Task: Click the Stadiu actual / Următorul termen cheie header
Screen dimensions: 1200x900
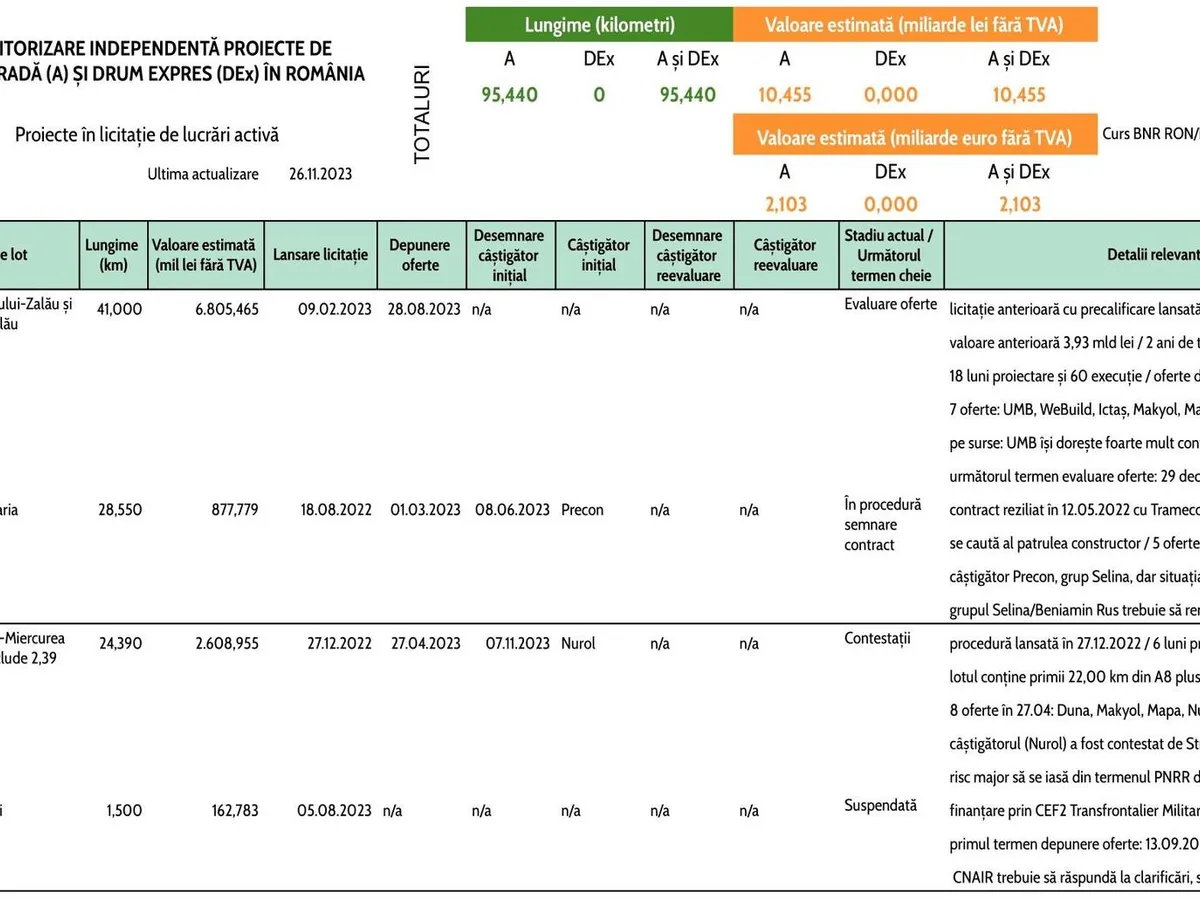Action: [890, 255]
